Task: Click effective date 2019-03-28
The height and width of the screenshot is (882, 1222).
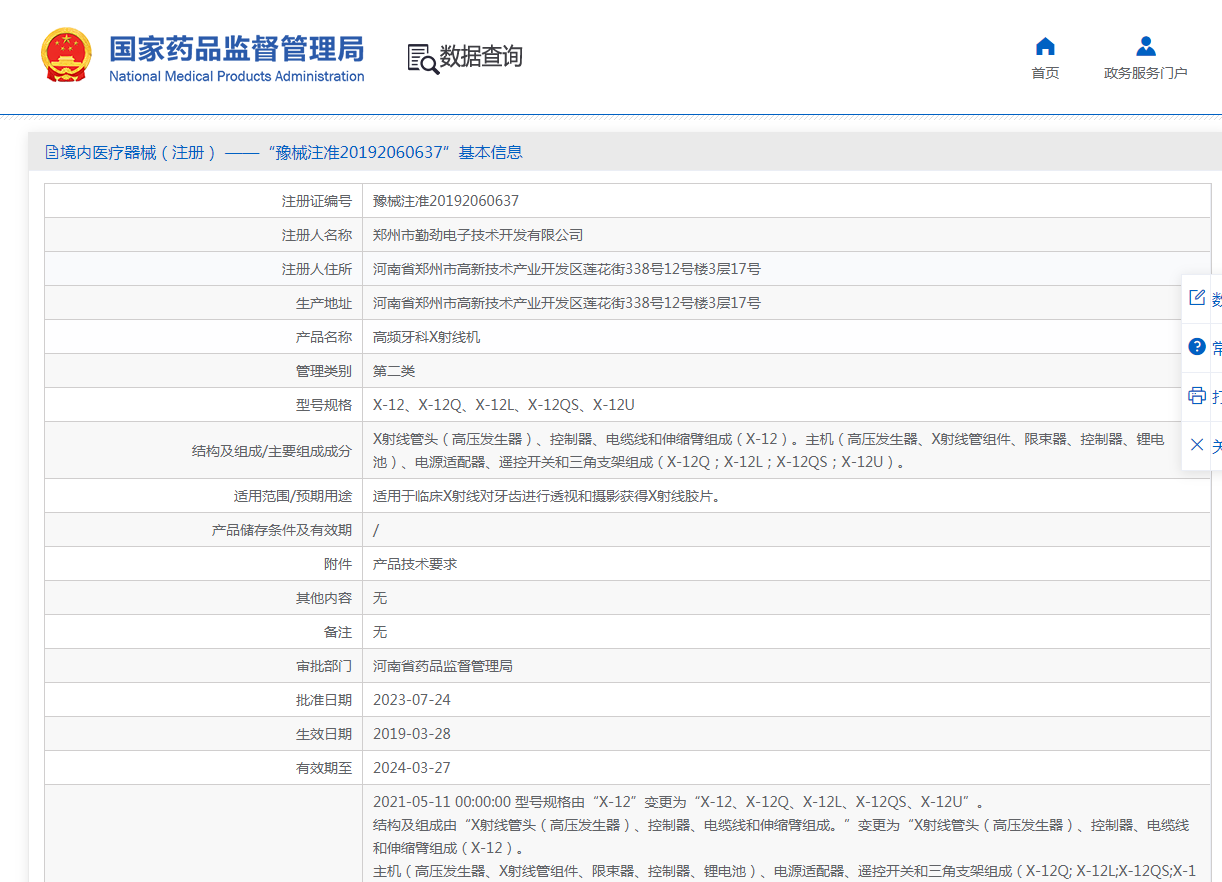Action: 412,734
